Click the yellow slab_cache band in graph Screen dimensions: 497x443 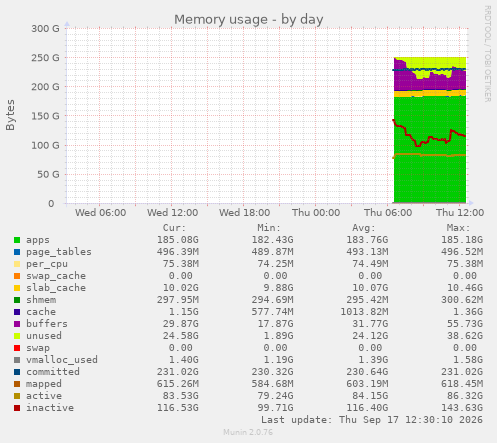click(430, 94)
